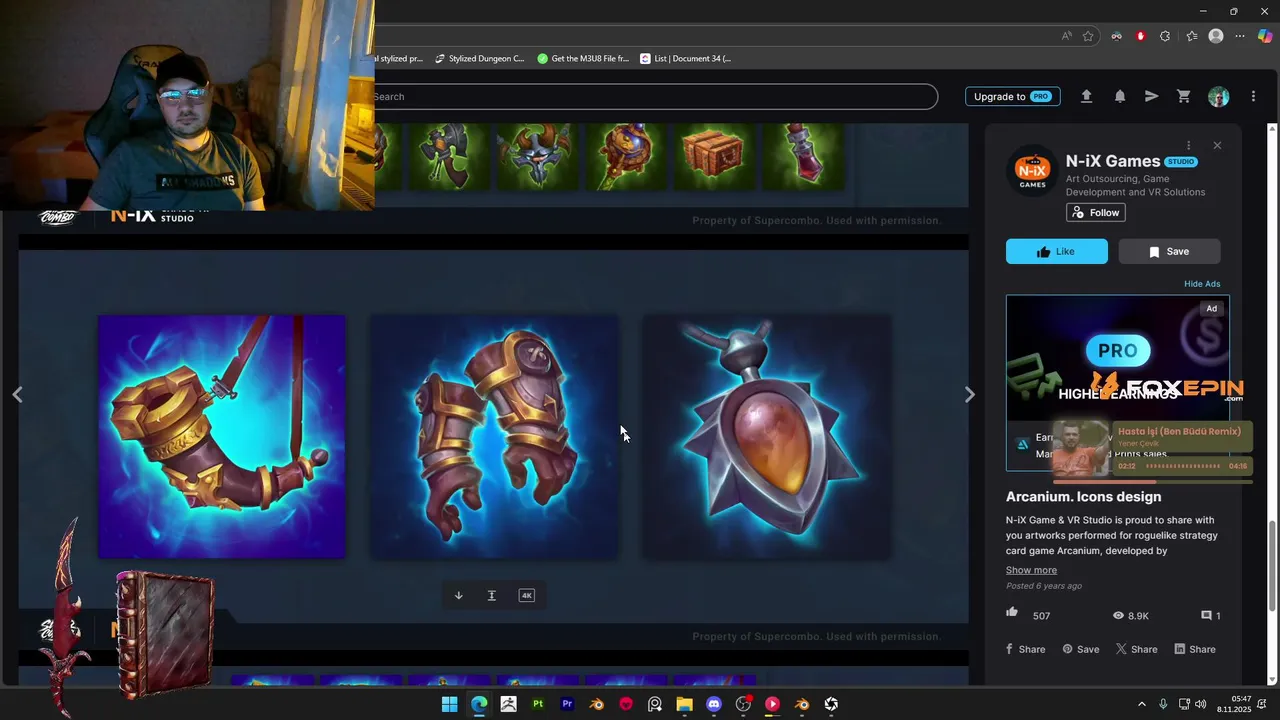Open the armored gauntlets icon artwork

tap(494, 436)
